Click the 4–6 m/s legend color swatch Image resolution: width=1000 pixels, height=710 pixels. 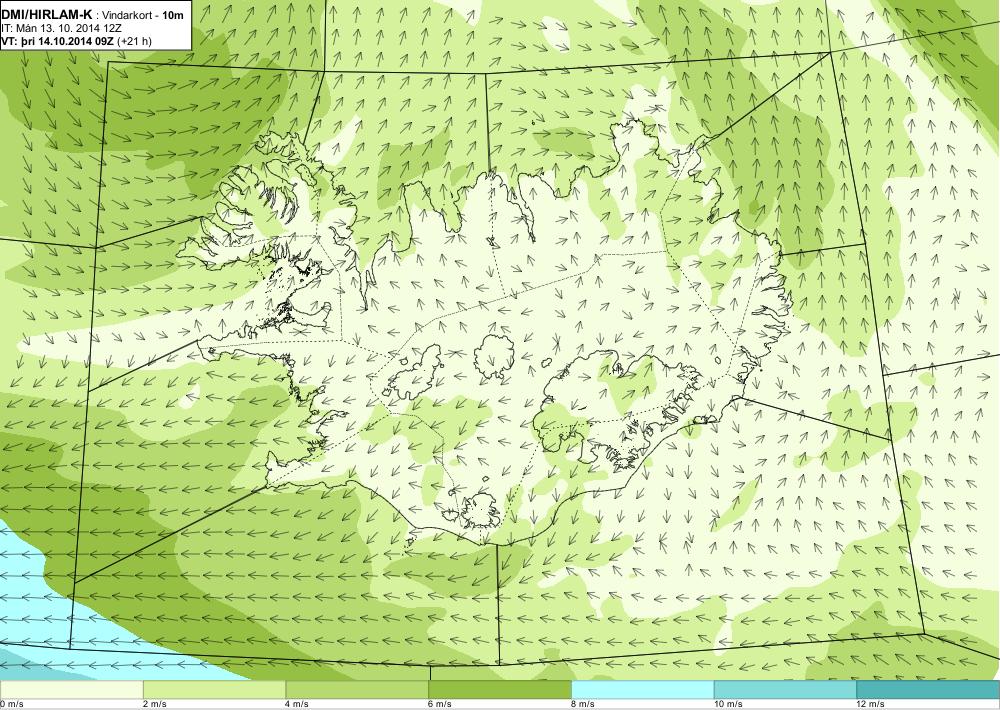click(x=357, y=690)
